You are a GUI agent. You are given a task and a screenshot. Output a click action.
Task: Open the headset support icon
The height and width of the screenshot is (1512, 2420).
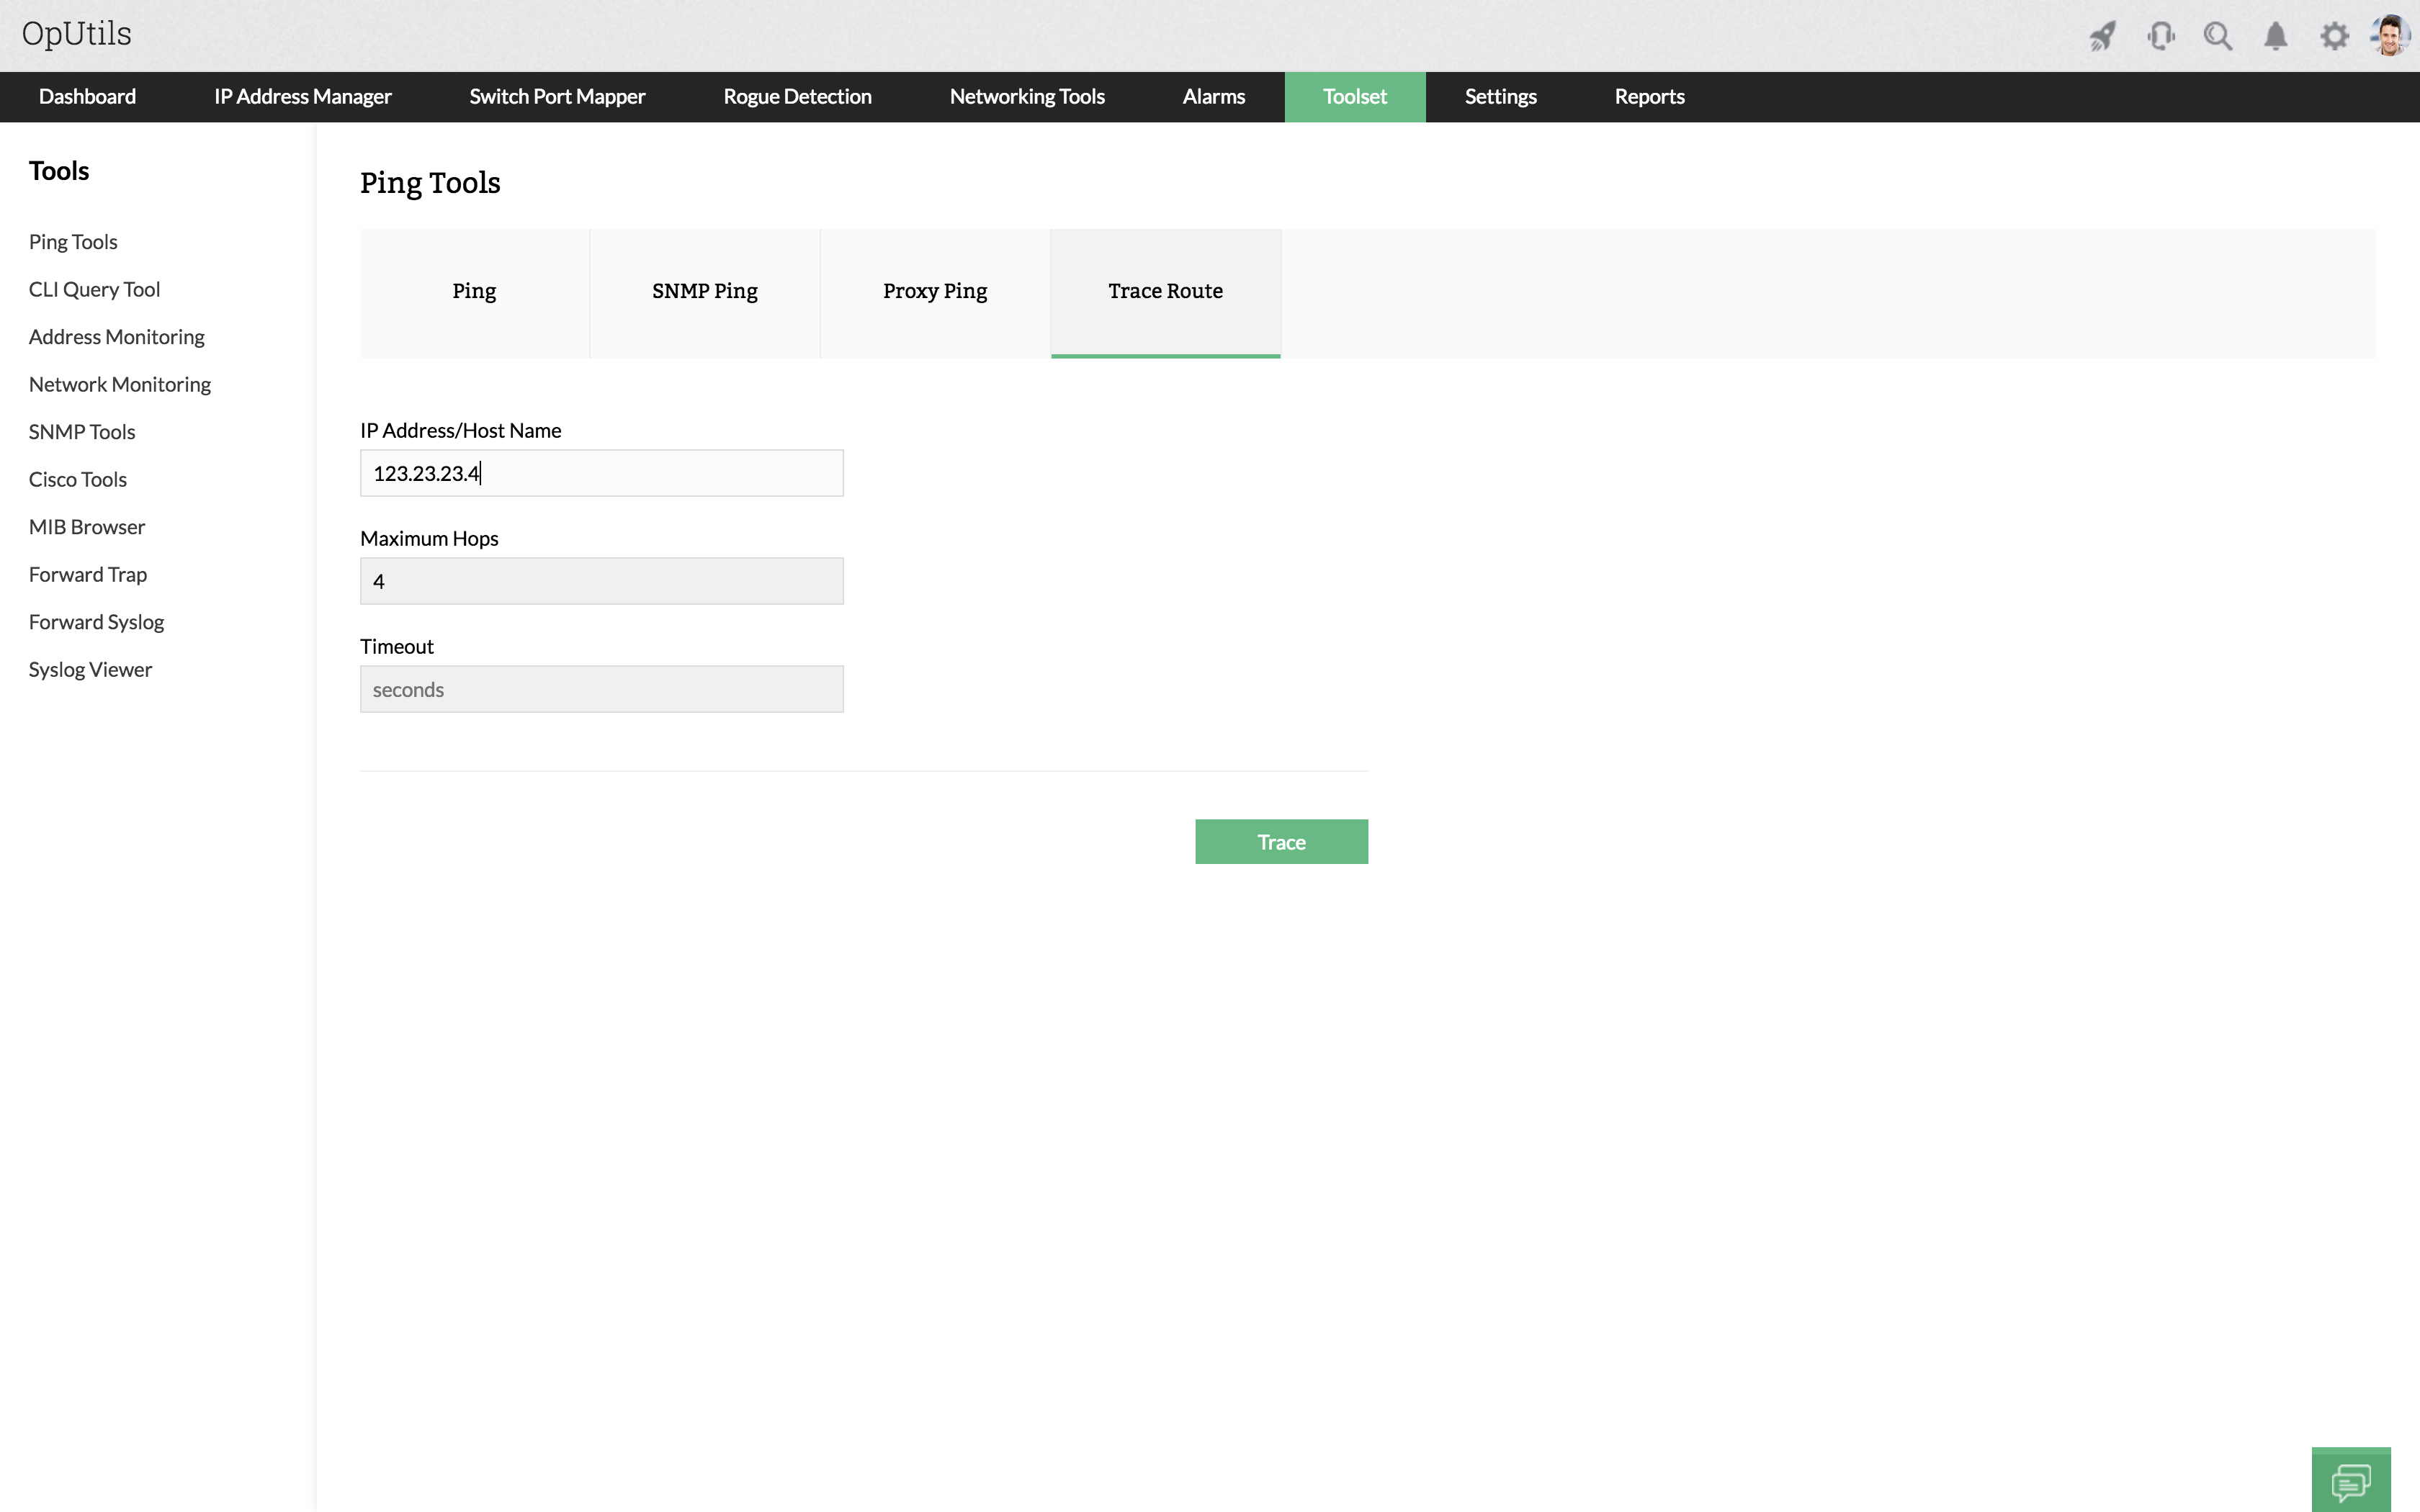pyautogui.click(x=2160, y=36)
